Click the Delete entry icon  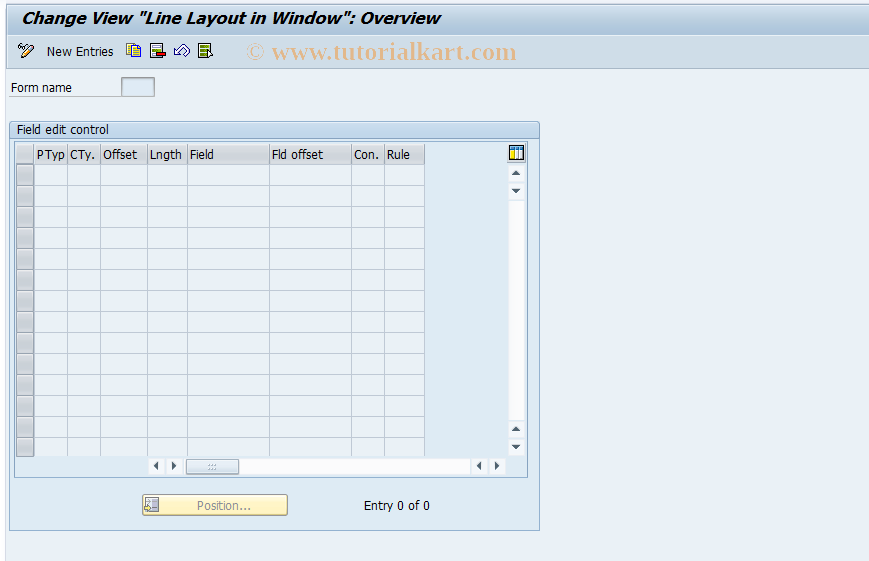pyautogui.click(x=158, y=51)
